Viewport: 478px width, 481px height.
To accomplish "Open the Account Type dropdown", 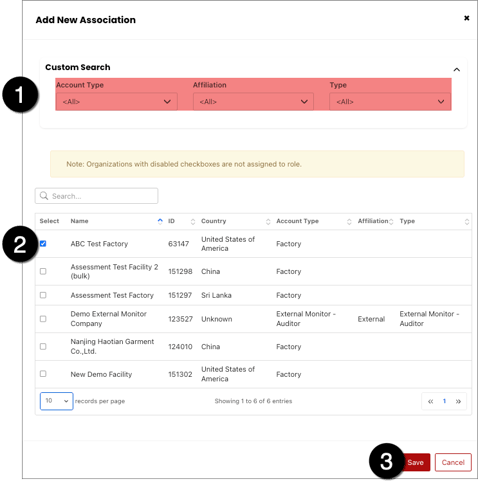I will coord(117,102).
